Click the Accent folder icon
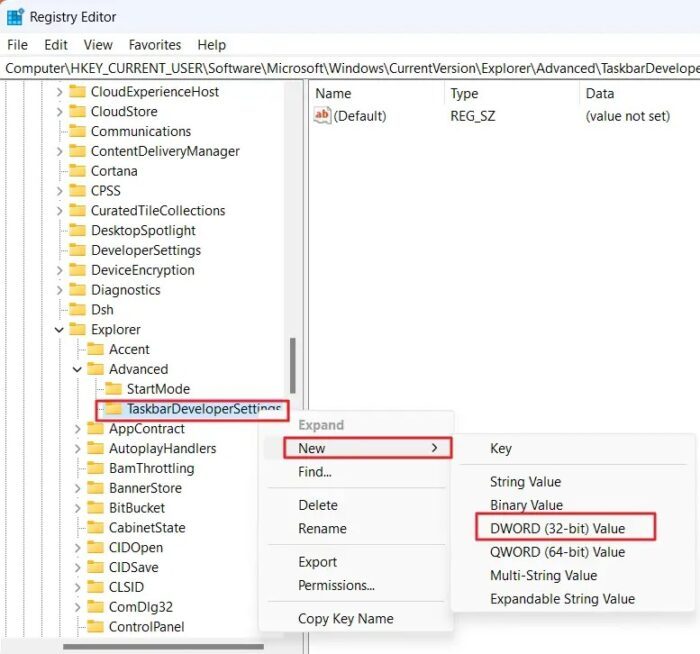 (95, 349)
